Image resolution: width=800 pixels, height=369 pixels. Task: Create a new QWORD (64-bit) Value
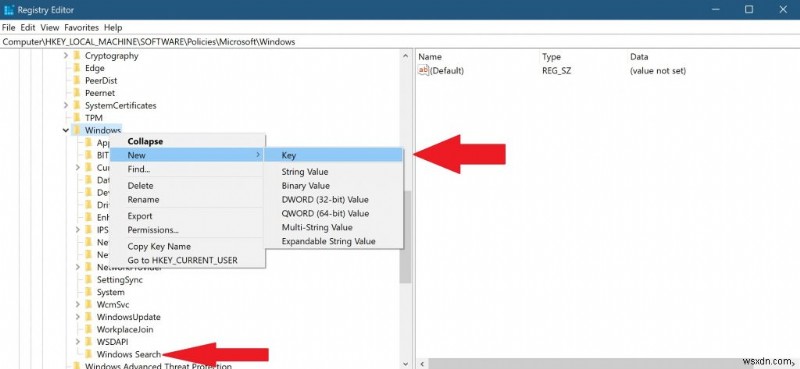[334, 213]
